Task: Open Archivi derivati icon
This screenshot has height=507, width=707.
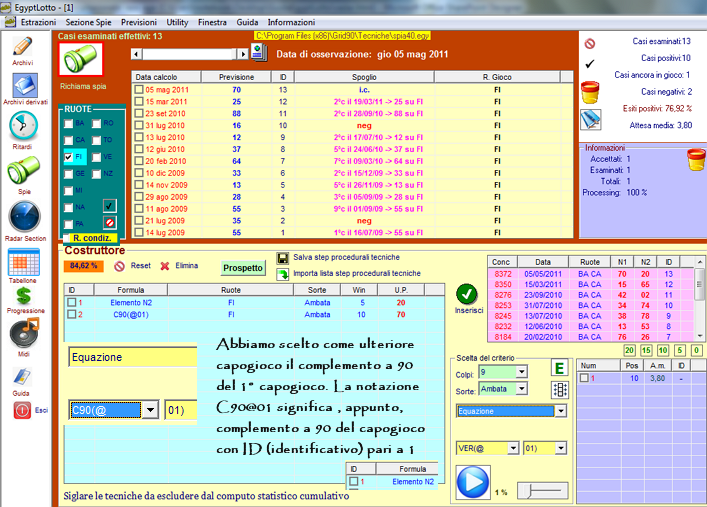Action: [25, 86]
